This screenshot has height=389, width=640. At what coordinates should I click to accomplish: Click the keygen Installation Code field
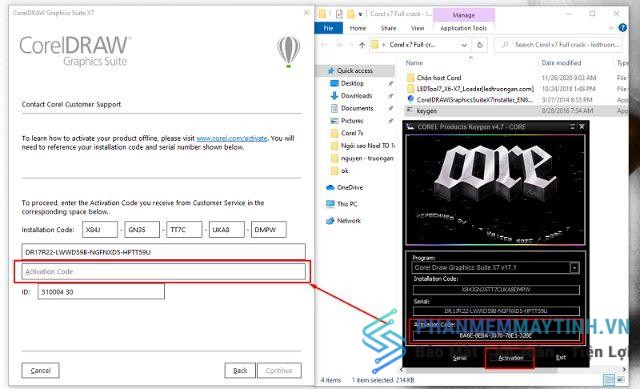pyautogui.click(x=496, y=289)
